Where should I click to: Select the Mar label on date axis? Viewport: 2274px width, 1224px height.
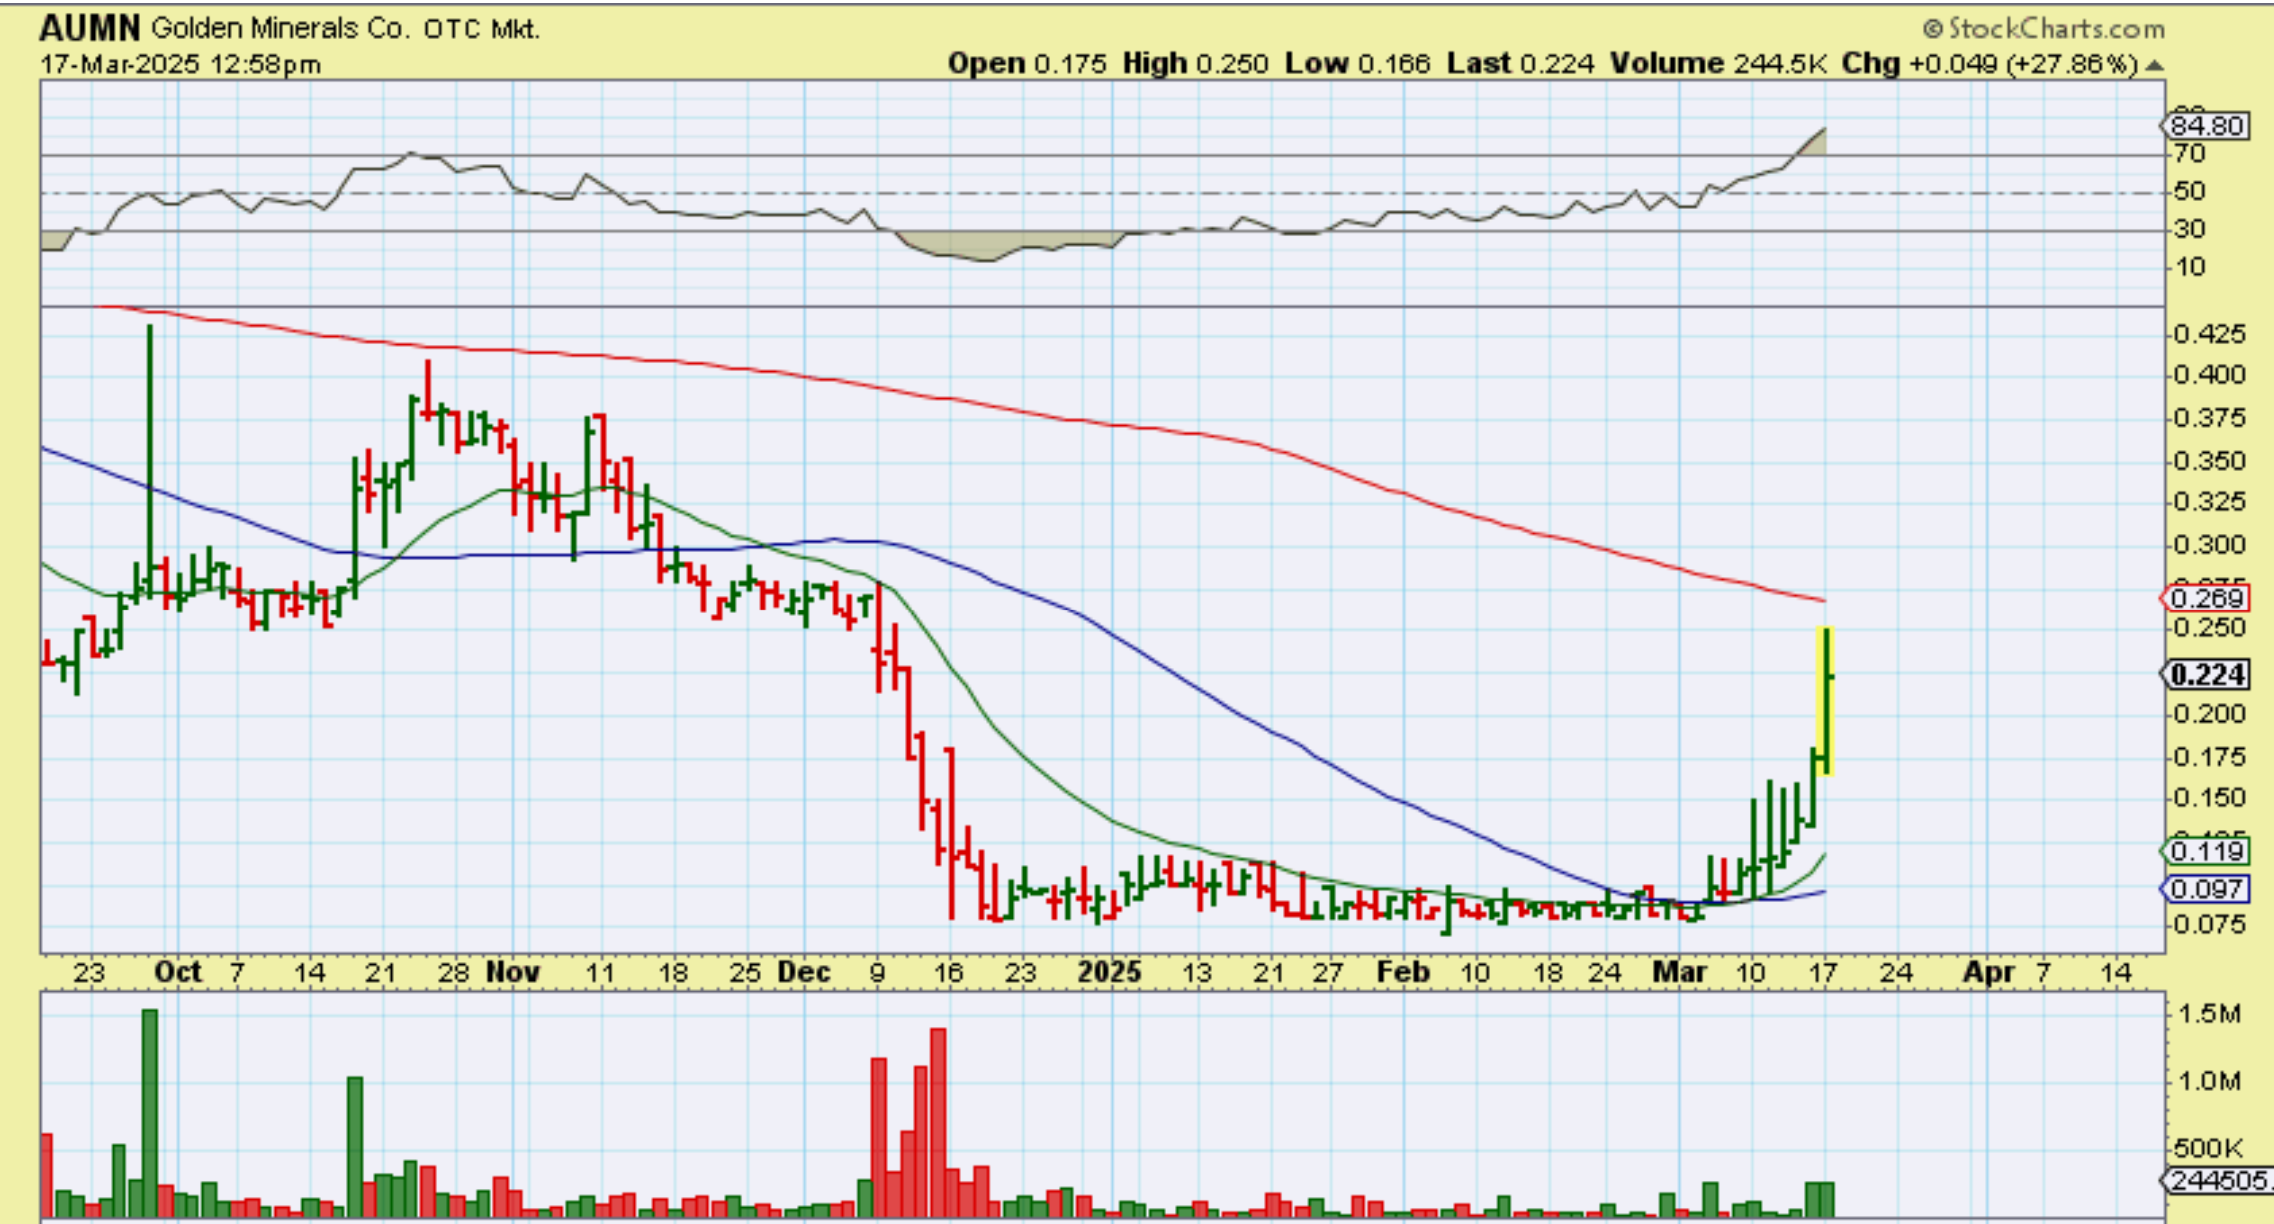coord(1679,972)
